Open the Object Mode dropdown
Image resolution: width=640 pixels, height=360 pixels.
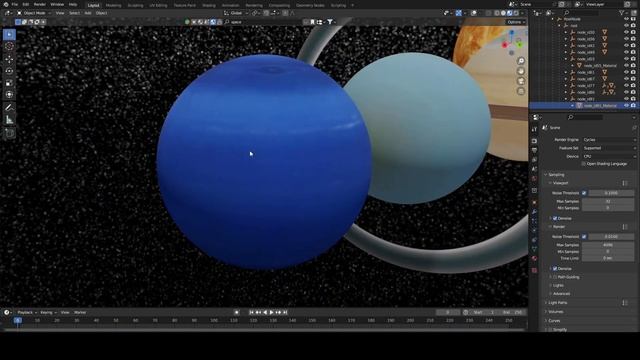click(x=34, y=13)
